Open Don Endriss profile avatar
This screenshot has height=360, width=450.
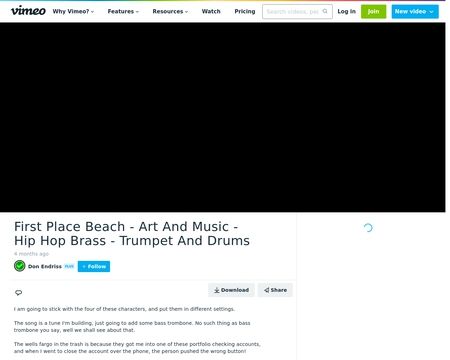20,266
